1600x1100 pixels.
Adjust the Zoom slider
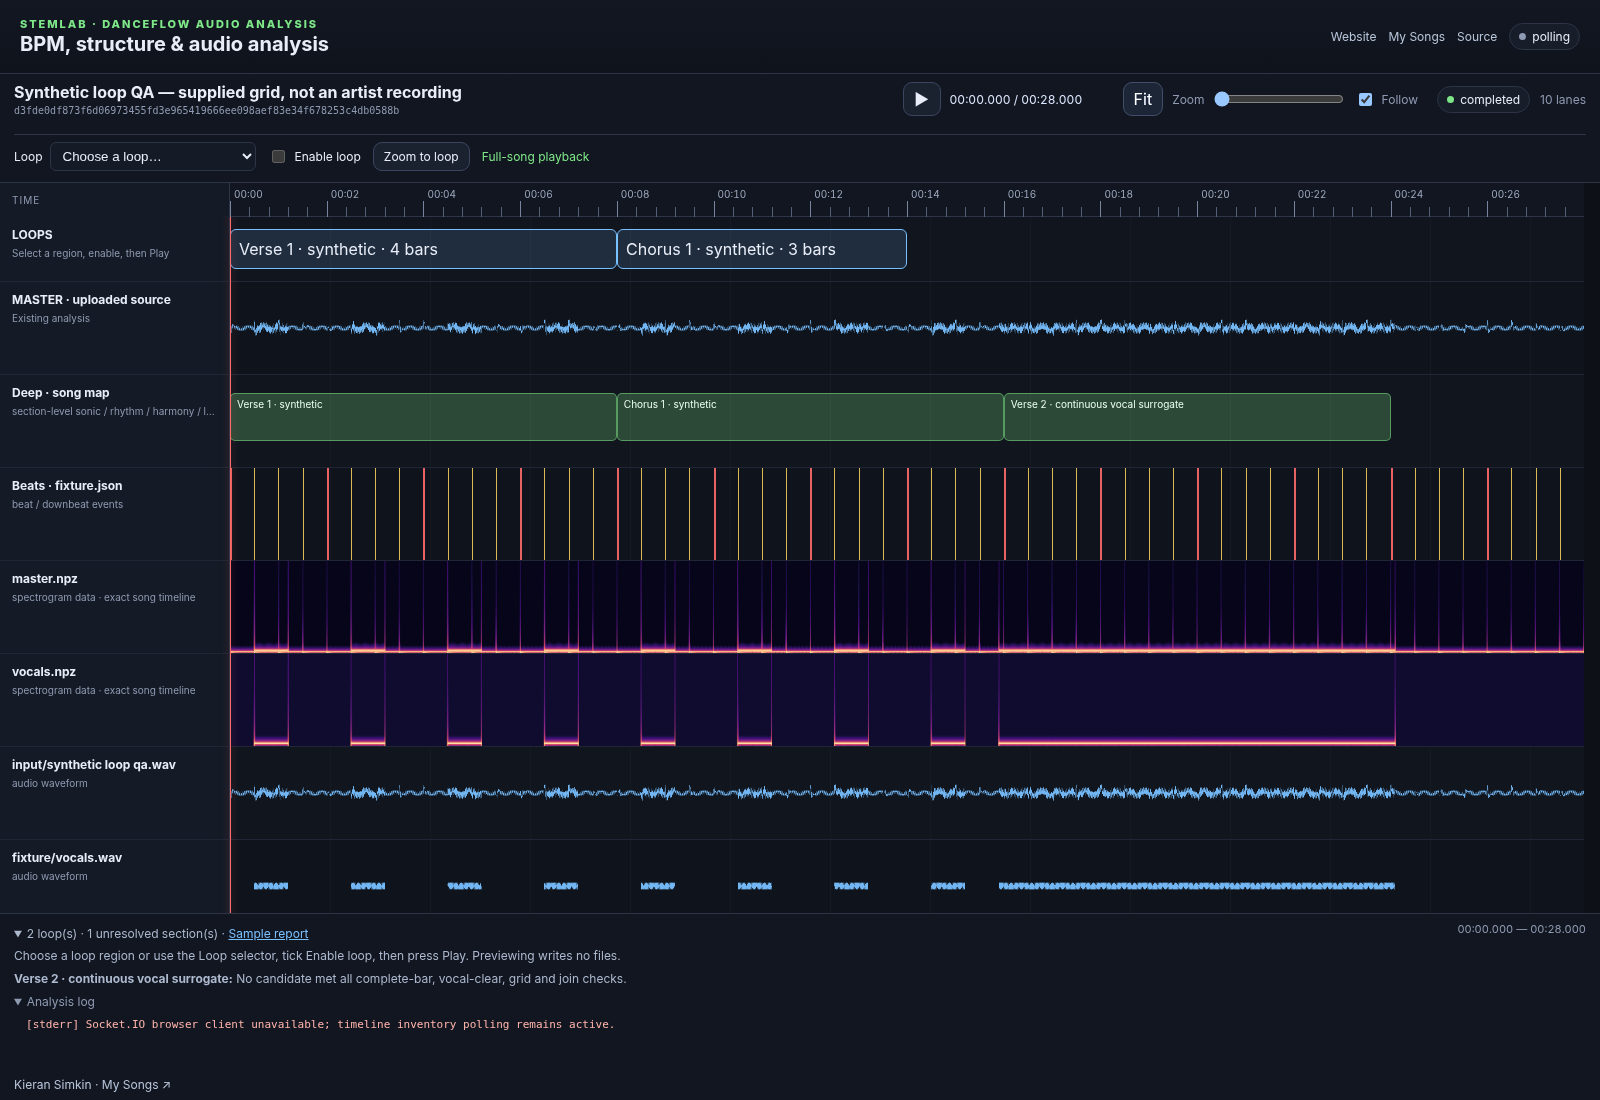1278,99
